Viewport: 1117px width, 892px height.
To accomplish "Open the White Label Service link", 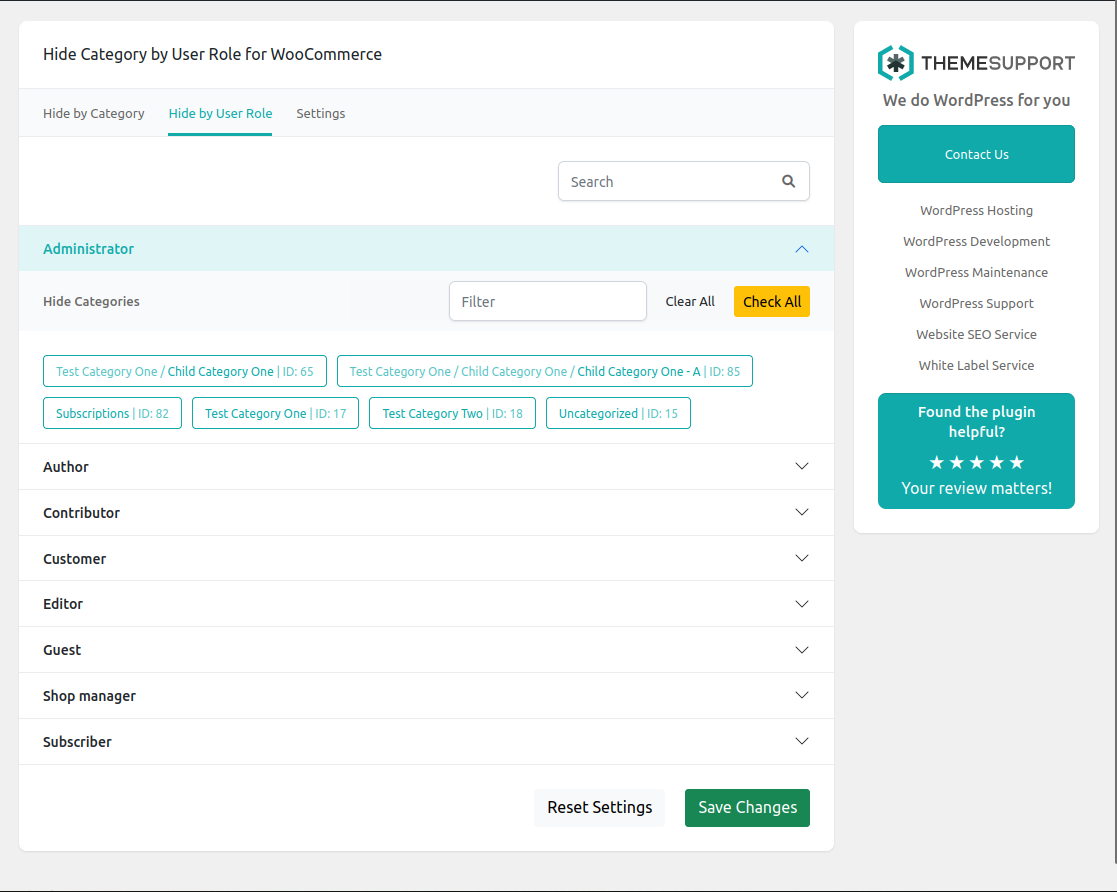I will coord(976,365).
